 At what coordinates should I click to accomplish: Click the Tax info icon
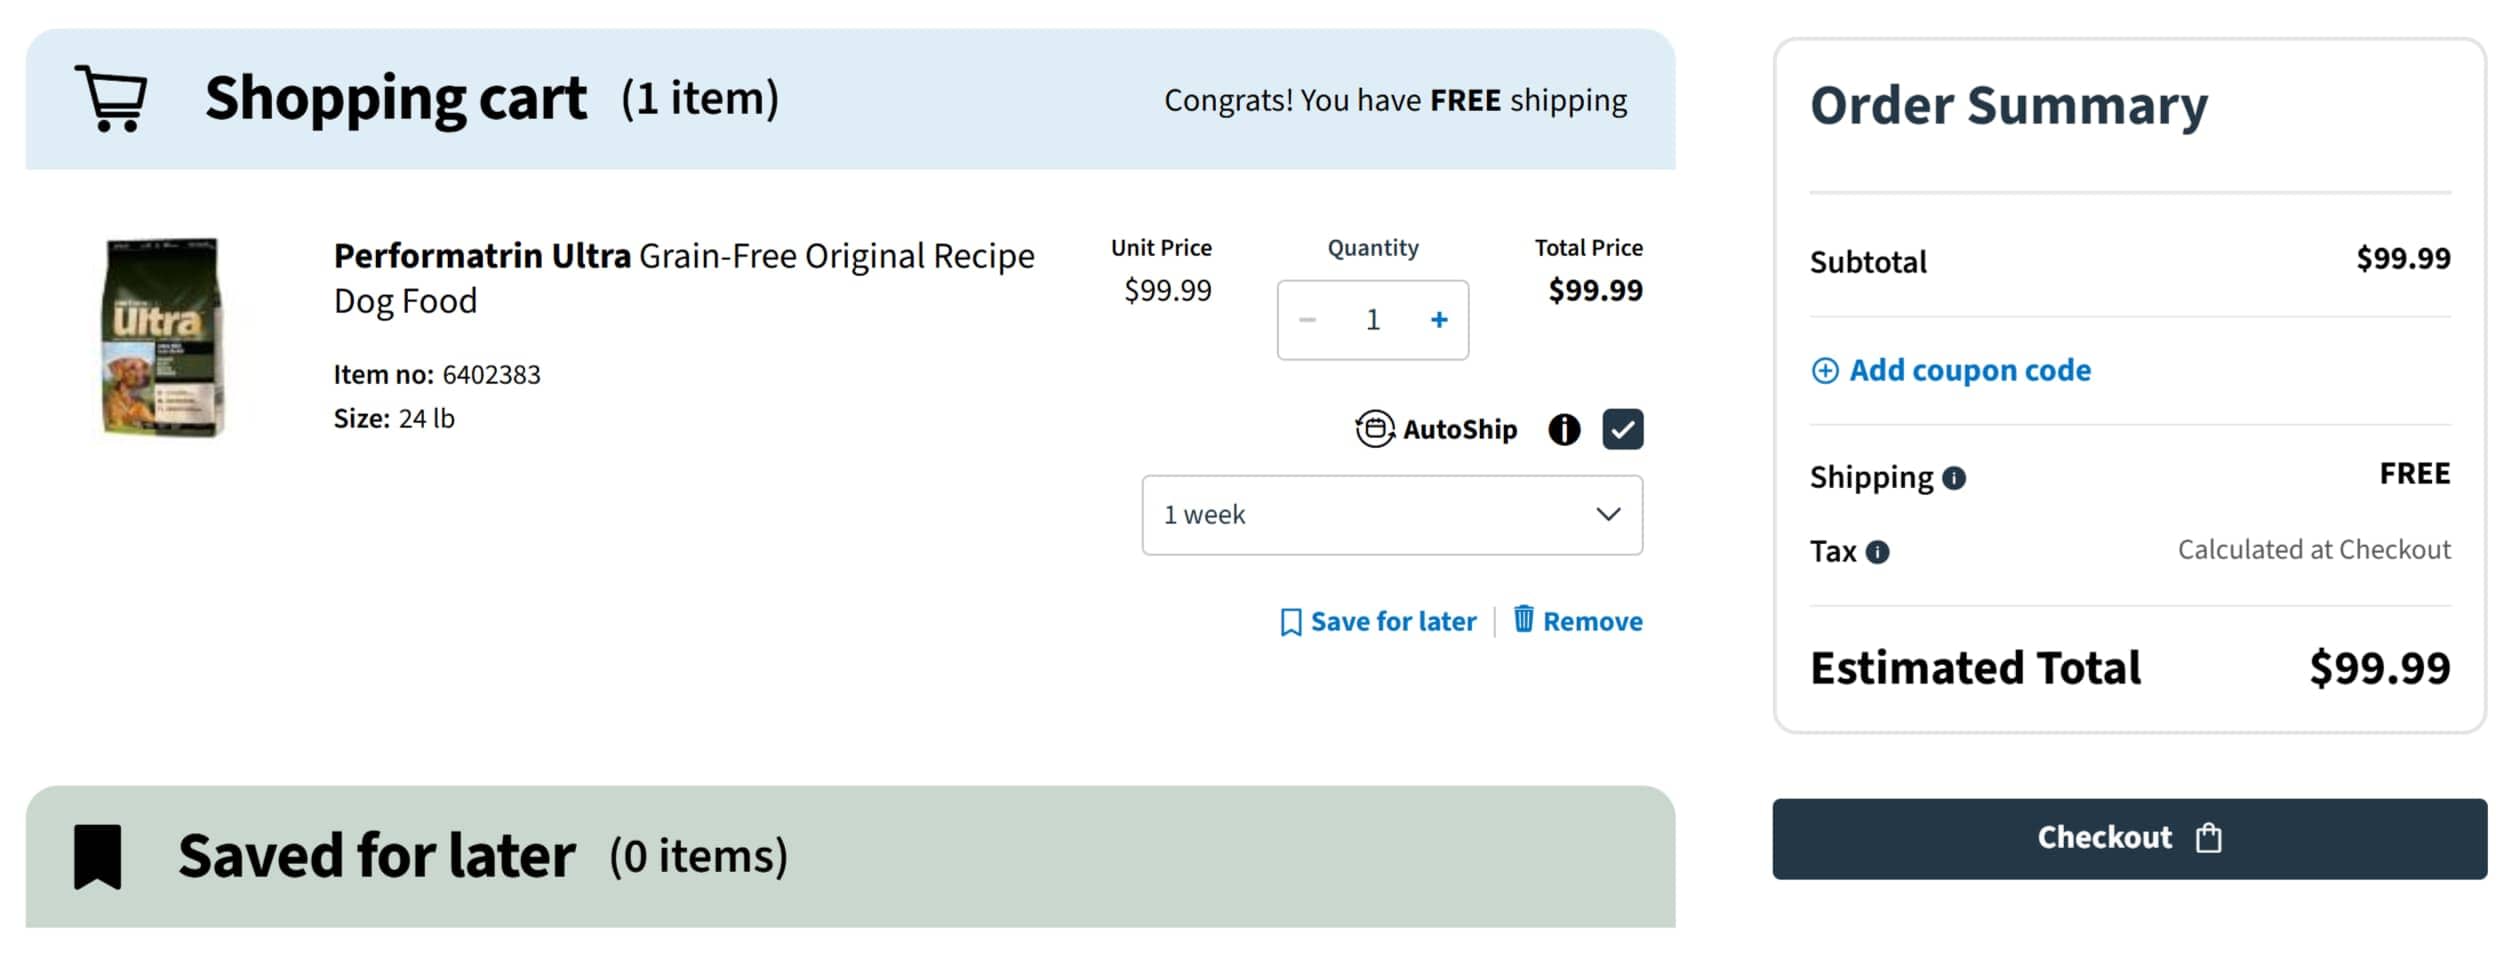(1878, 552)
